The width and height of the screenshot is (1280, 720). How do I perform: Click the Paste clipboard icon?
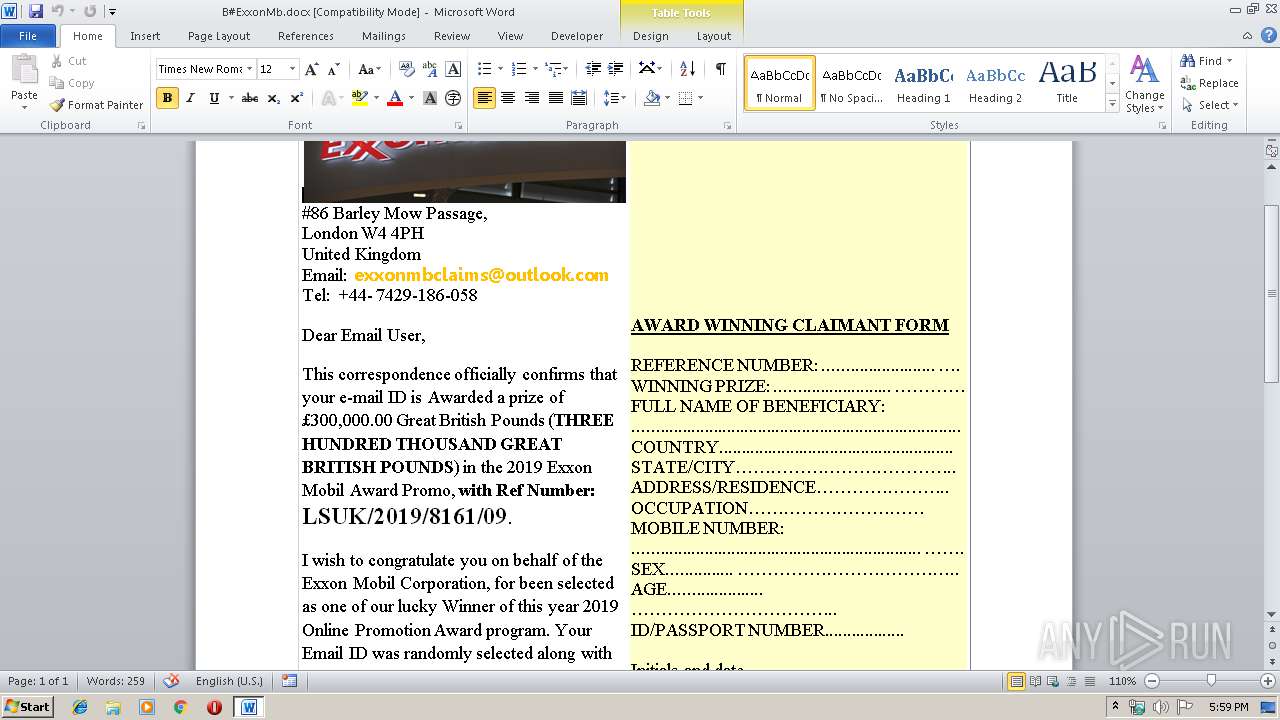pyautogui.click(x=24, y=70)
